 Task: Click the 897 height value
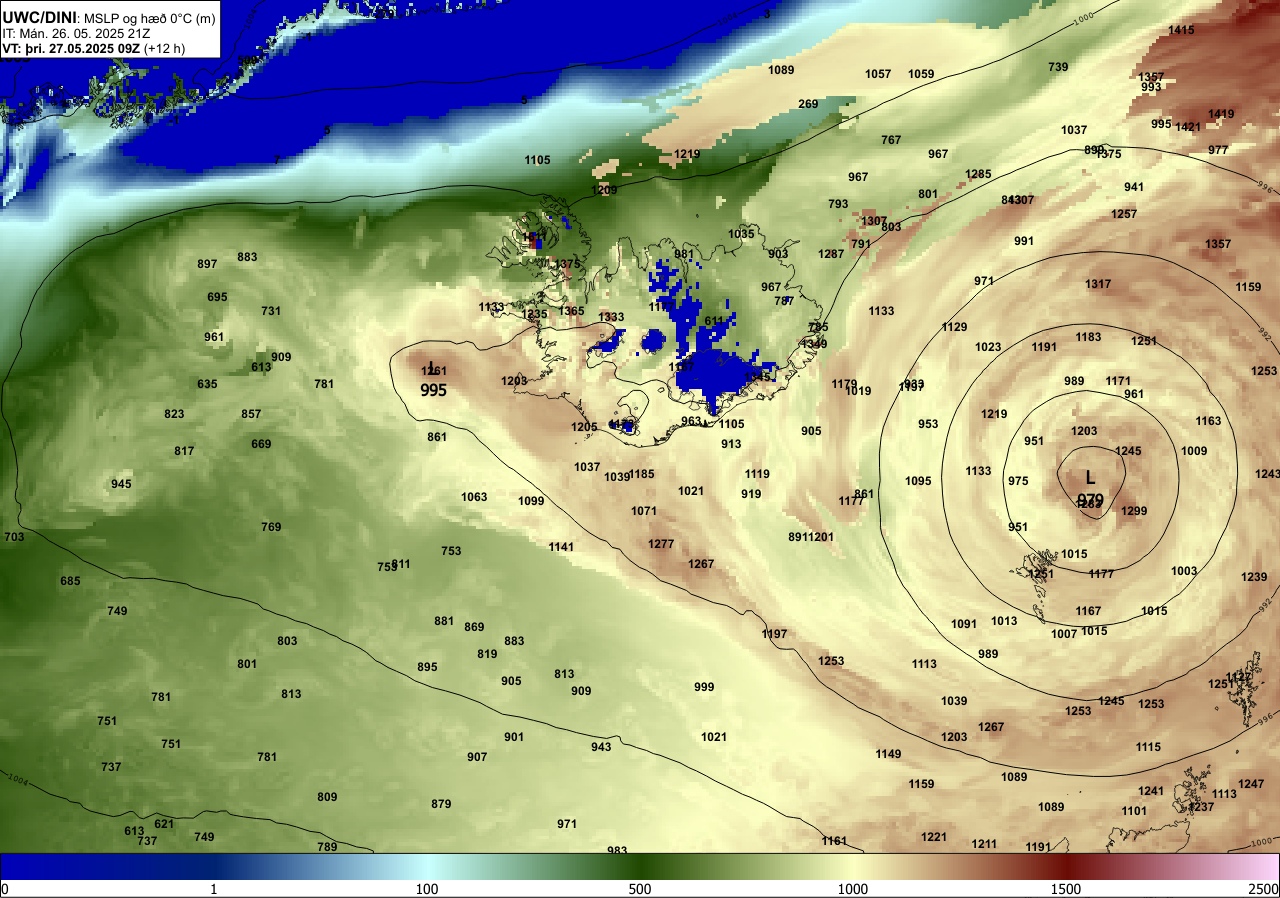coord(207,264)
